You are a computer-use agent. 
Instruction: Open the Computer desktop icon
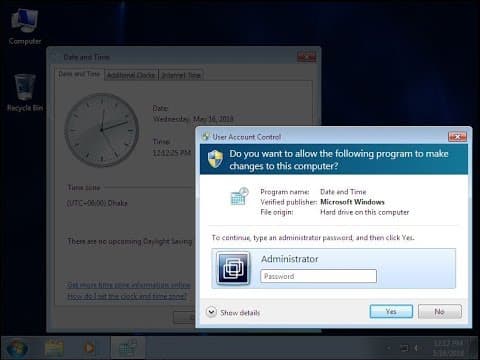click(25, 27)
